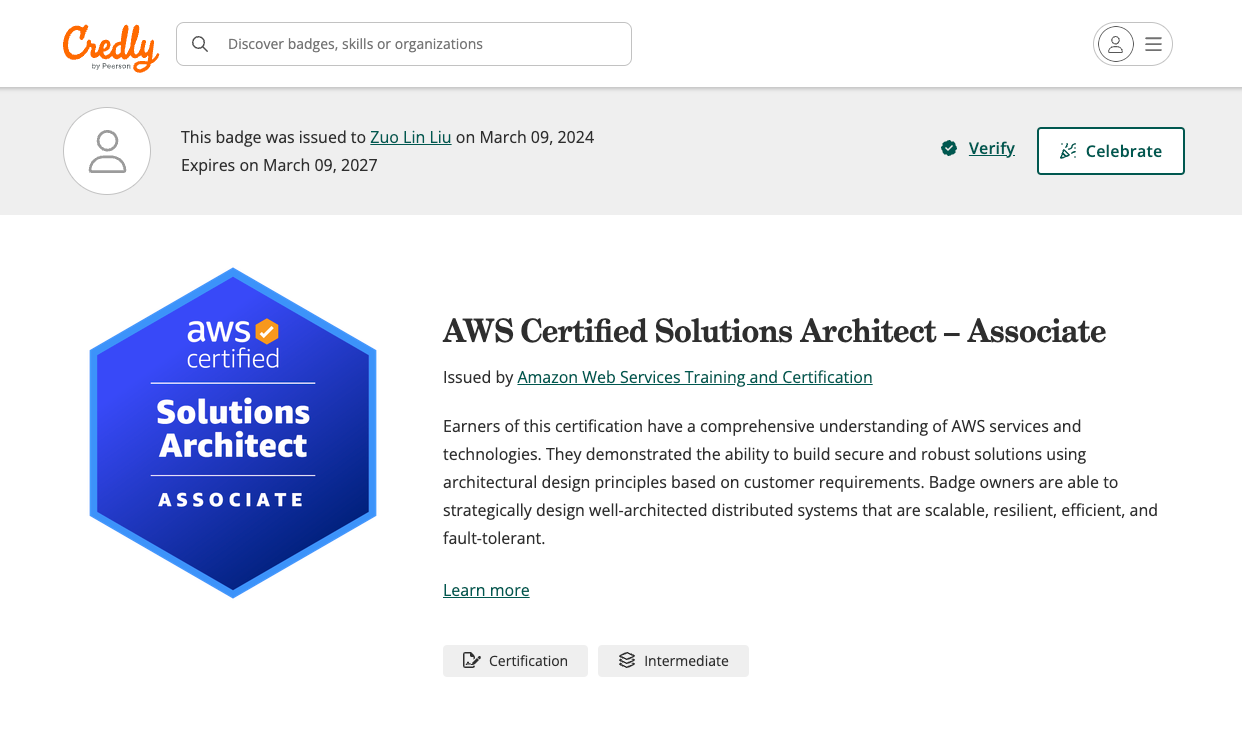1242x731 pixels.
Task: Click the badge title heading text
Action: tap(774, 331)
